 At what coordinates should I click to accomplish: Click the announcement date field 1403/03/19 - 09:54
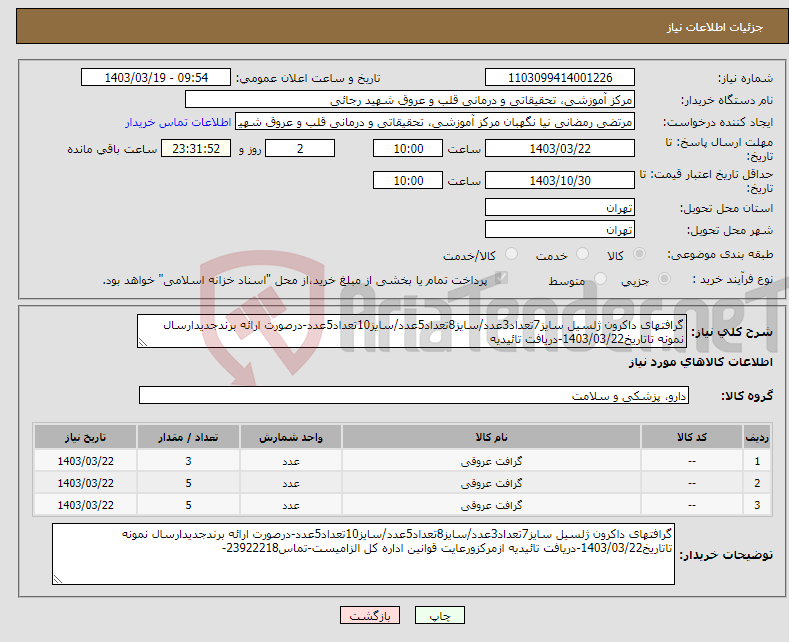coord(156,77)
